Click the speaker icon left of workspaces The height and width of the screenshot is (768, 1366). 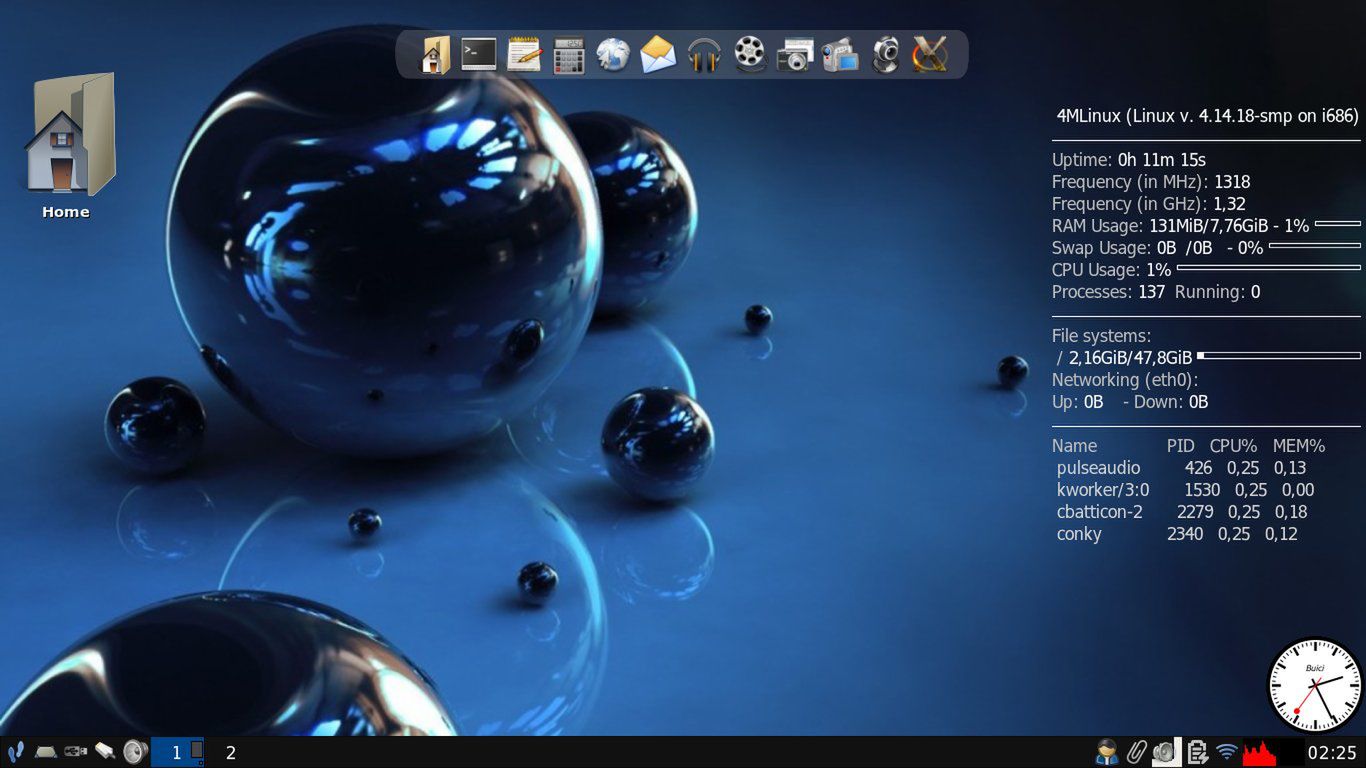[x=135, y=752]
